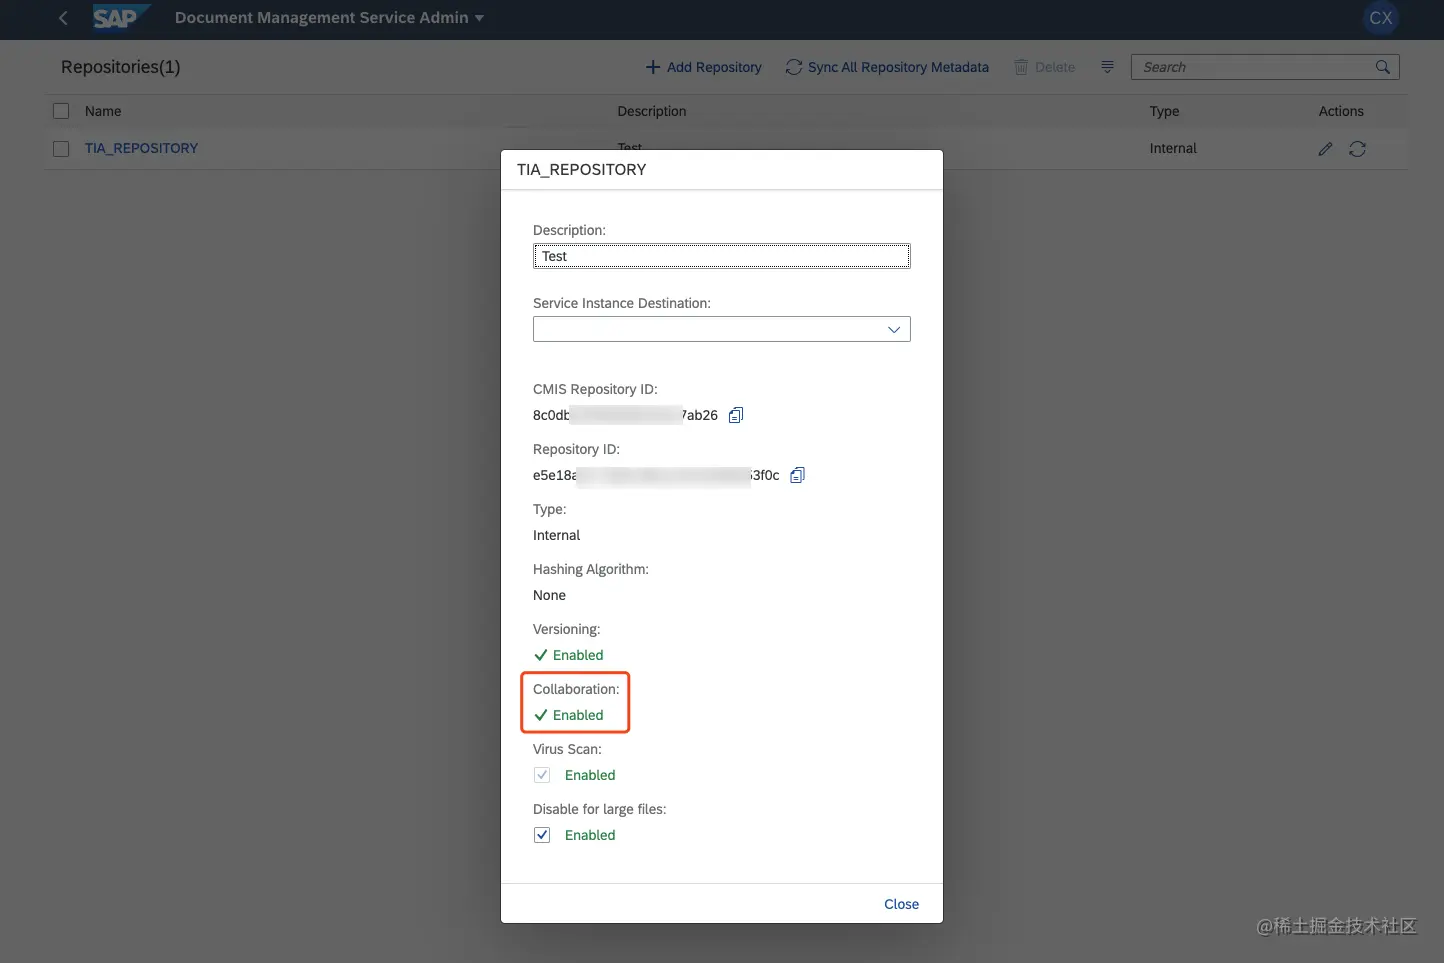Image resolution: width=1444 pixels, height=963 pixels.
Task: Click Add Repository button
Action: (x=703, y=67)
